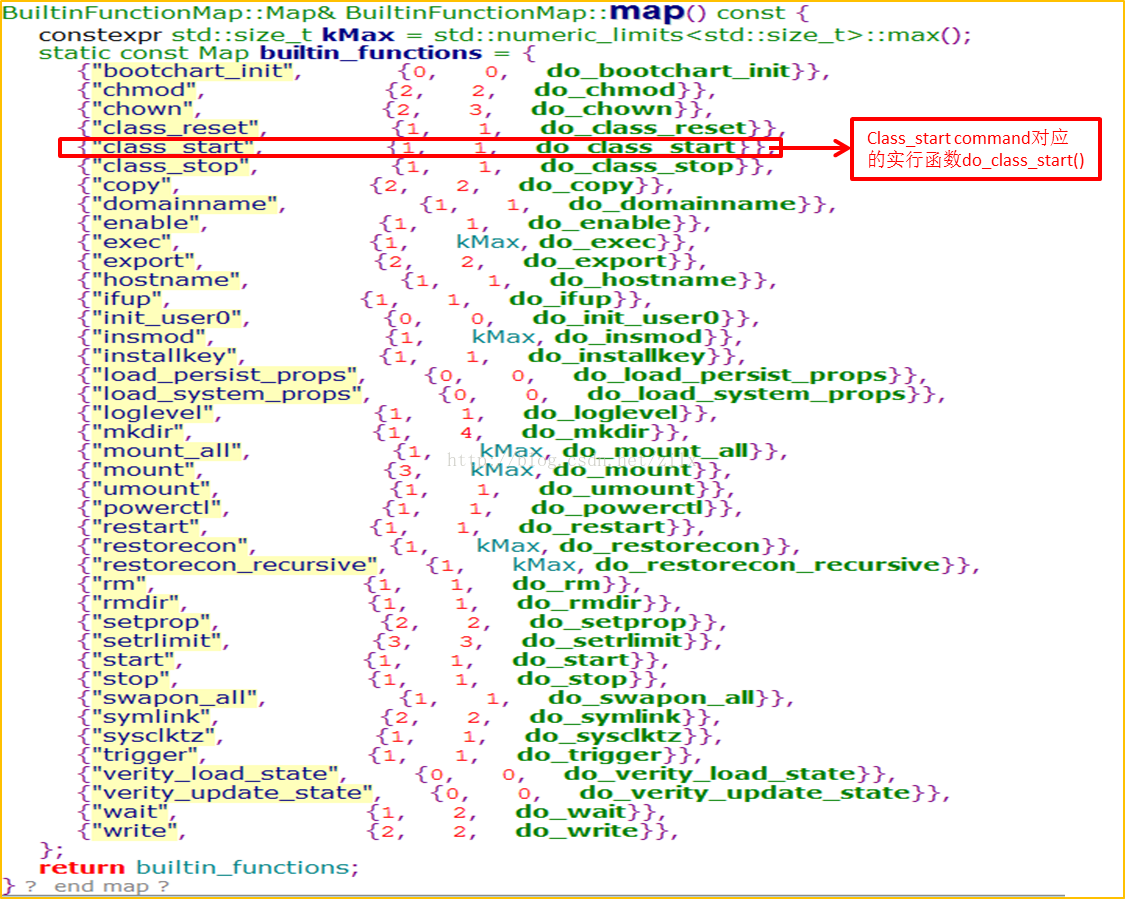Click the do_load_persist_props function name

[732, 375]
